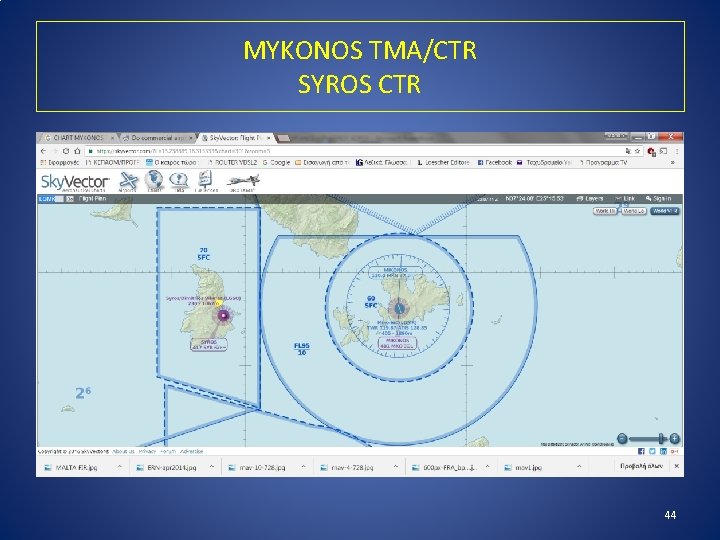Expand options for mav-10-728.jpg download
This screenshot has height=540, width=720.
304,467
